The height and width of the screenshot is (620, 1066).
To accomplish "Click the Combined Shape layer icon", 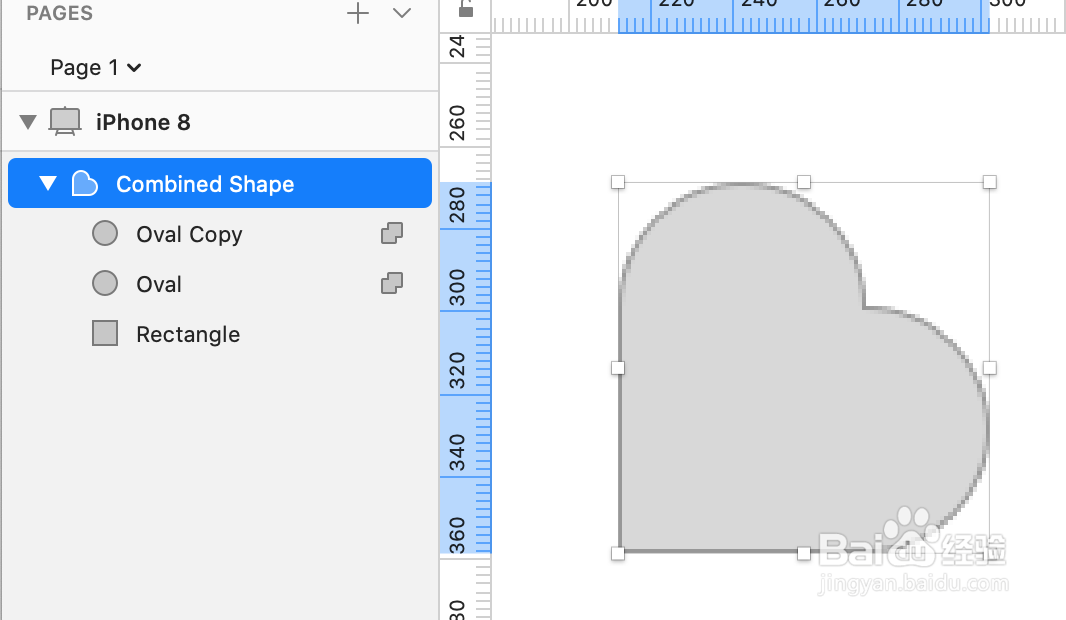I will pyautogui.click(x=84, y=184).
